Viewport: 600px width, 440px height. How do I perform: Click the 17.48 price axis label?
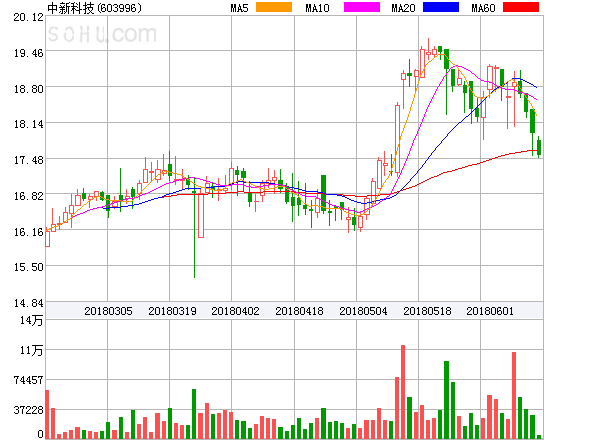[29, 160]
